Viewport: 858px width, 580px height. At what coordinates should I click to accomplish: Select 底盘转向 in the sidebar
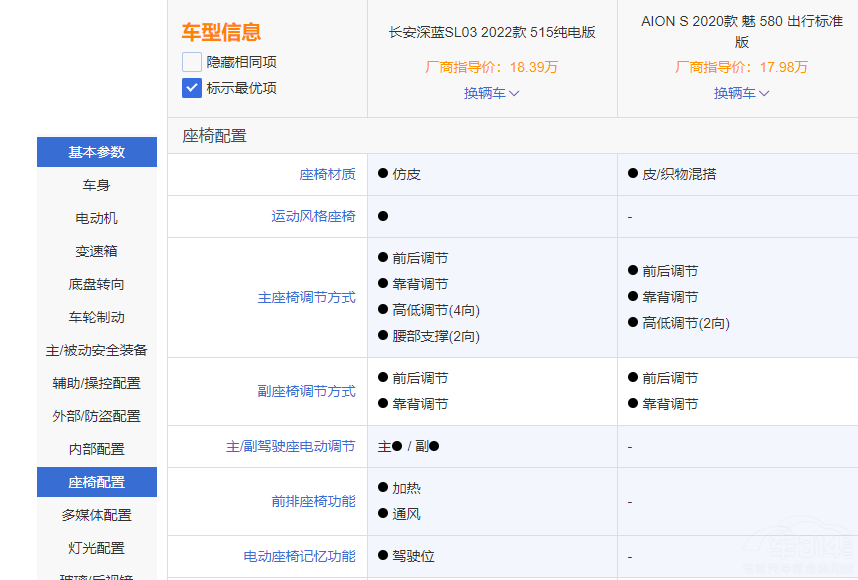click(x=96, y=283)
